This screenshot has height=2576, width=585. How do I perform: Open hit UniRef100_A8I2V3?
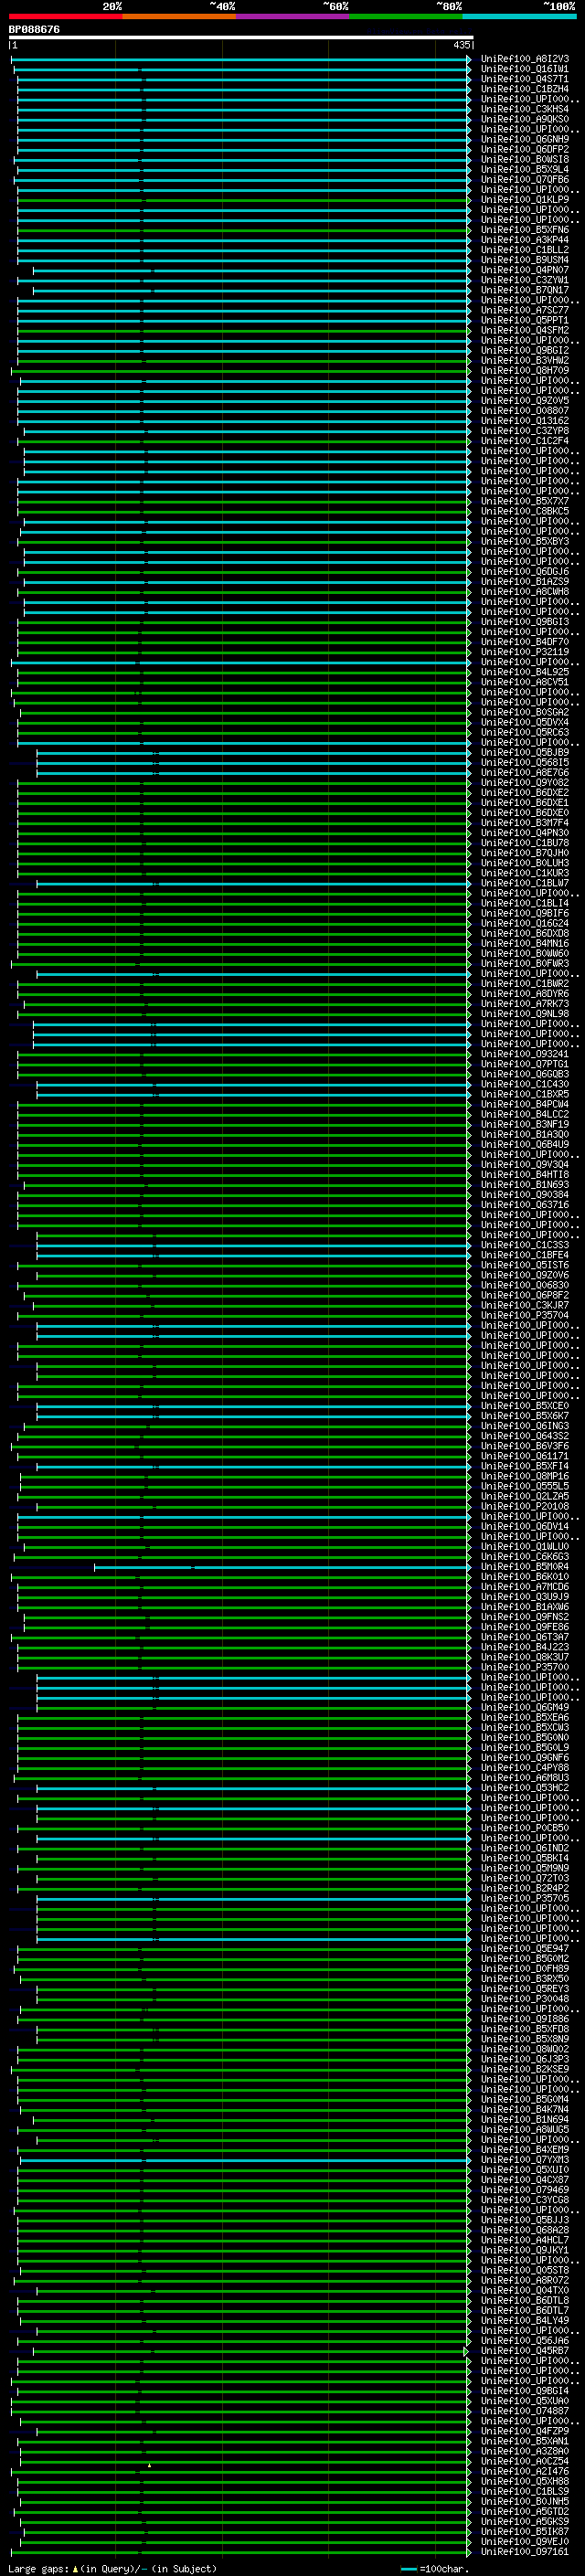click(525, 59)
